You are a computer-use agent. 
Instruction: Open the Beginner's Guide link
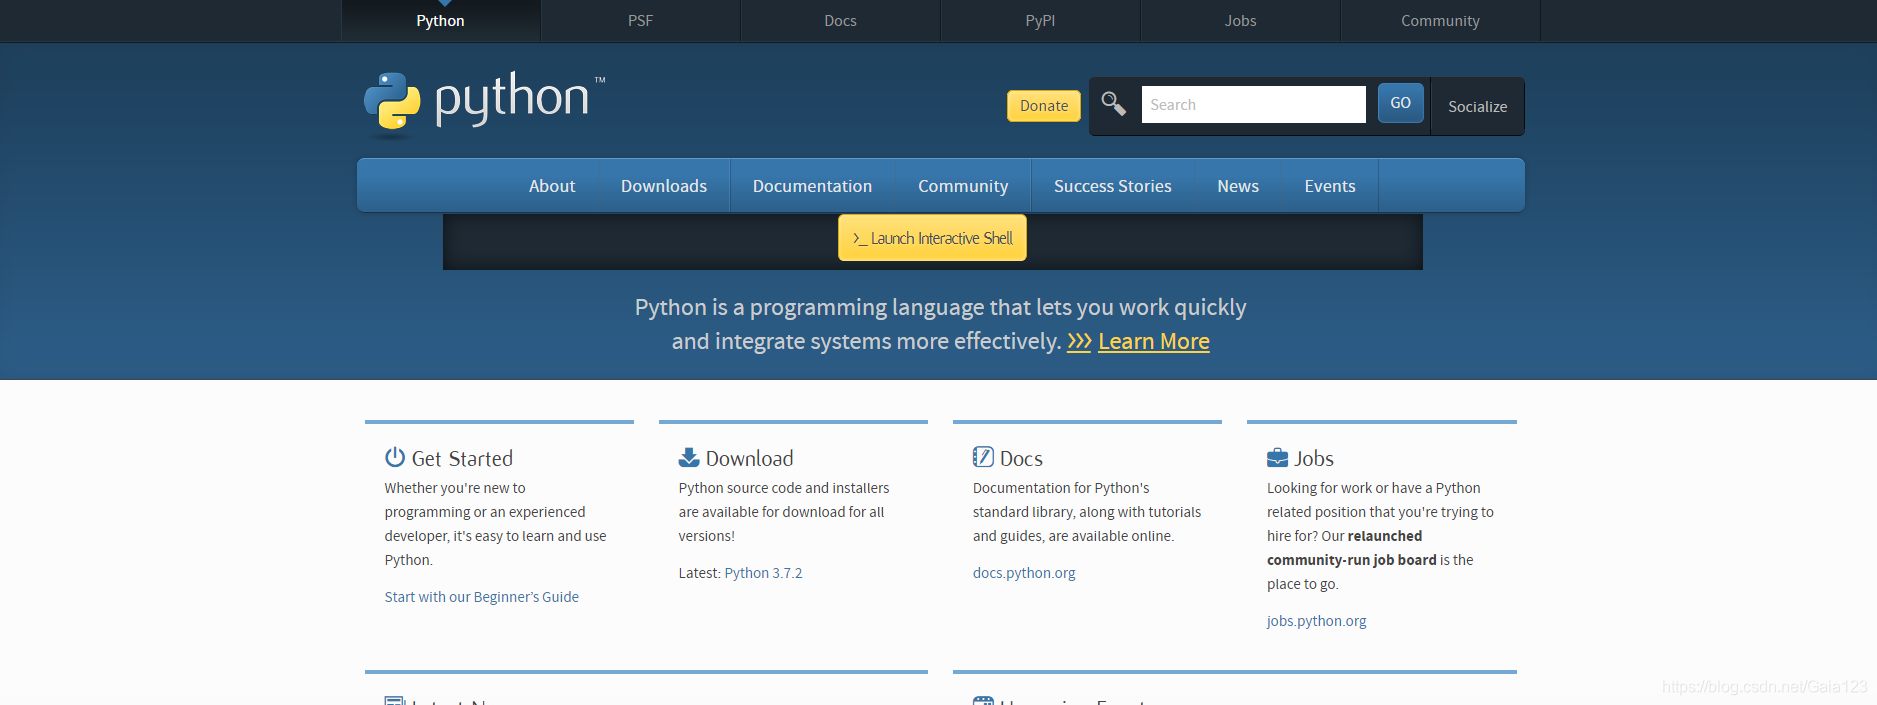point(481,597)
